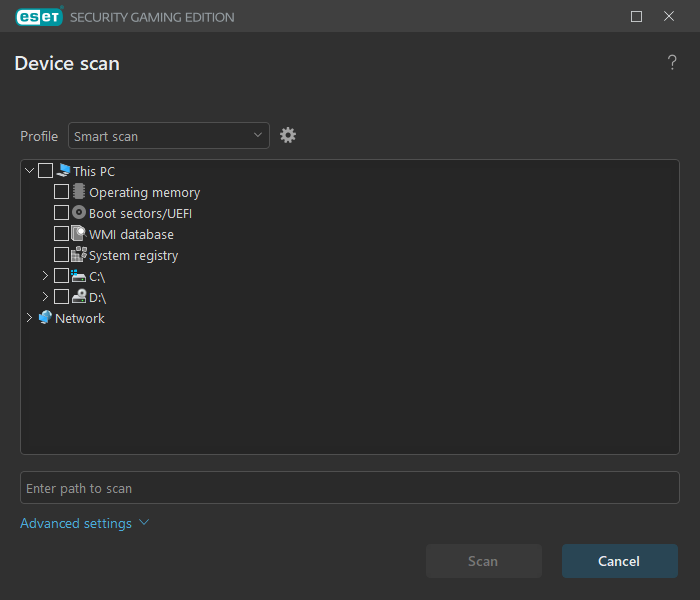Open help question mark
Screen dimensions: 700x600
(x=672, y=62)
